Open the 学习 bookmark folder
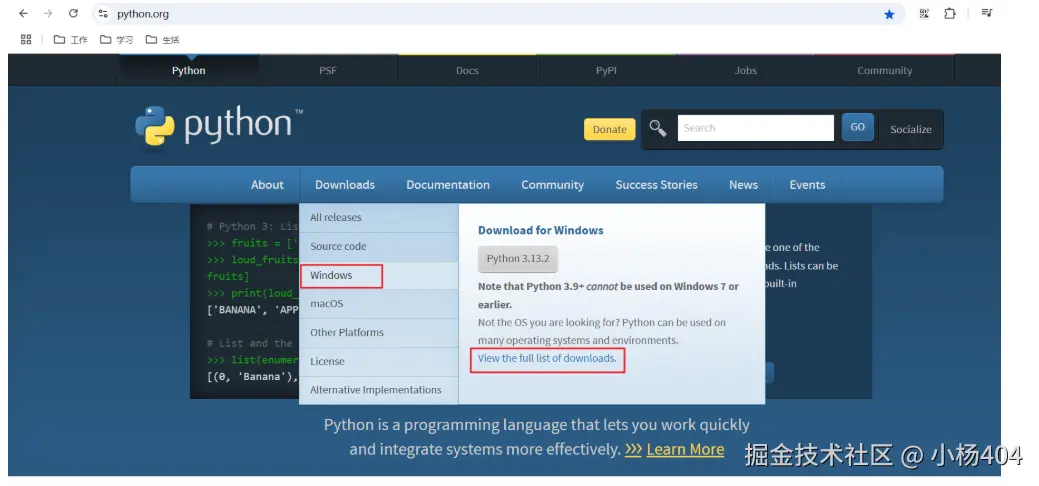 tap(117, 40)
